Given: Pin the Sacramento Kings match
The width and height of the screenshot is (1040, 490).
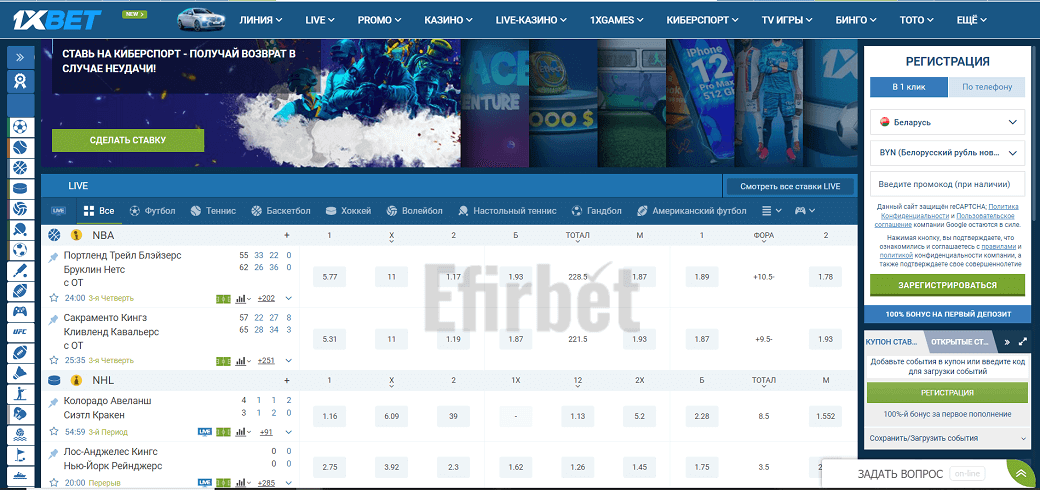Looking at the screenshot, I should point(54,320).
